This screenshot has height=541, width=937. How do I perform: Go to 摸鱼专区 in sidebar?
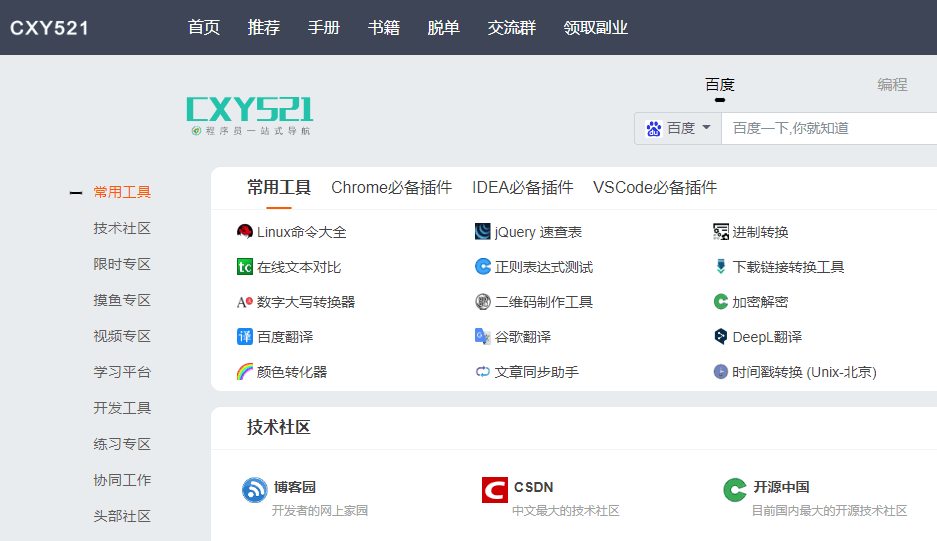(122, 300)
